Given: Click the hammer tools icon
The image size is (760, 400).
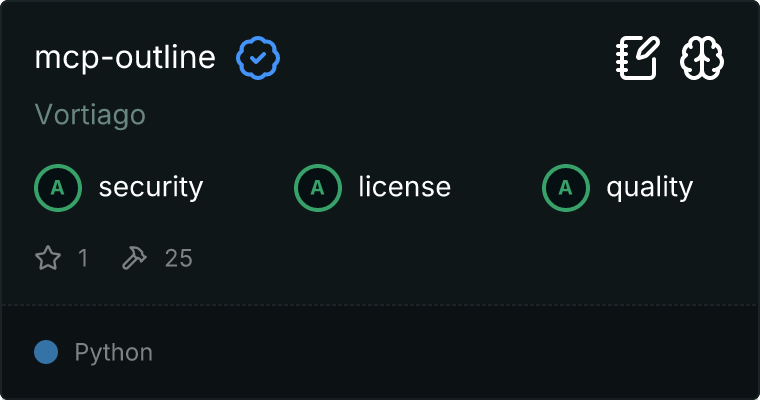Looking at the screenshot, I should pyautogui.click(x=134, y=259).
